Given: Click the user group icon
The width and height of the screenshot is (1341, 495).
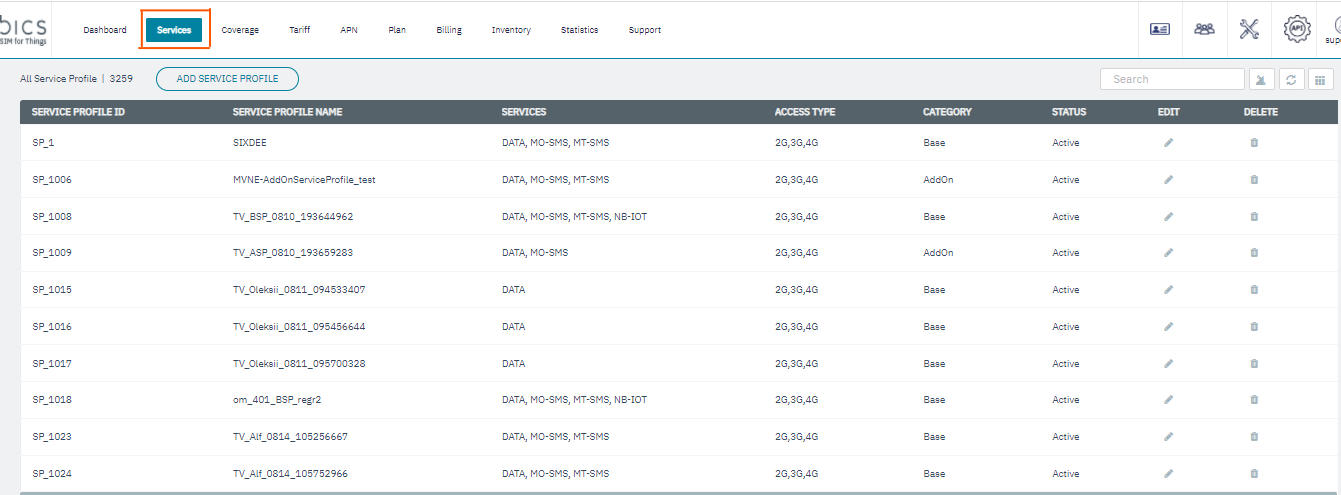Looking at the screenshot, I should (x=1204, y=29).
